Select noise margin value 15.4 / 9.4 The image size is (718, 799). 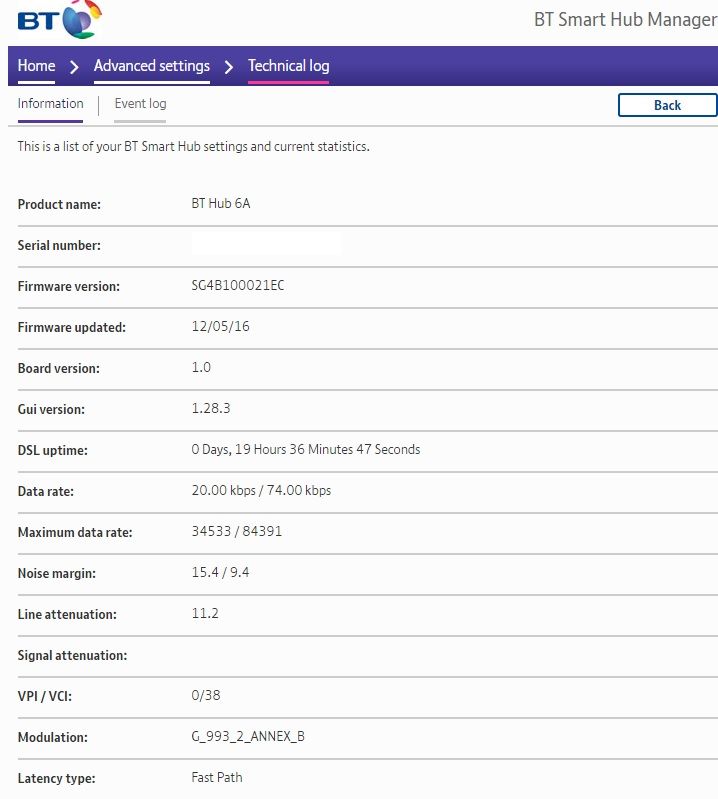[x=220, y=572]
